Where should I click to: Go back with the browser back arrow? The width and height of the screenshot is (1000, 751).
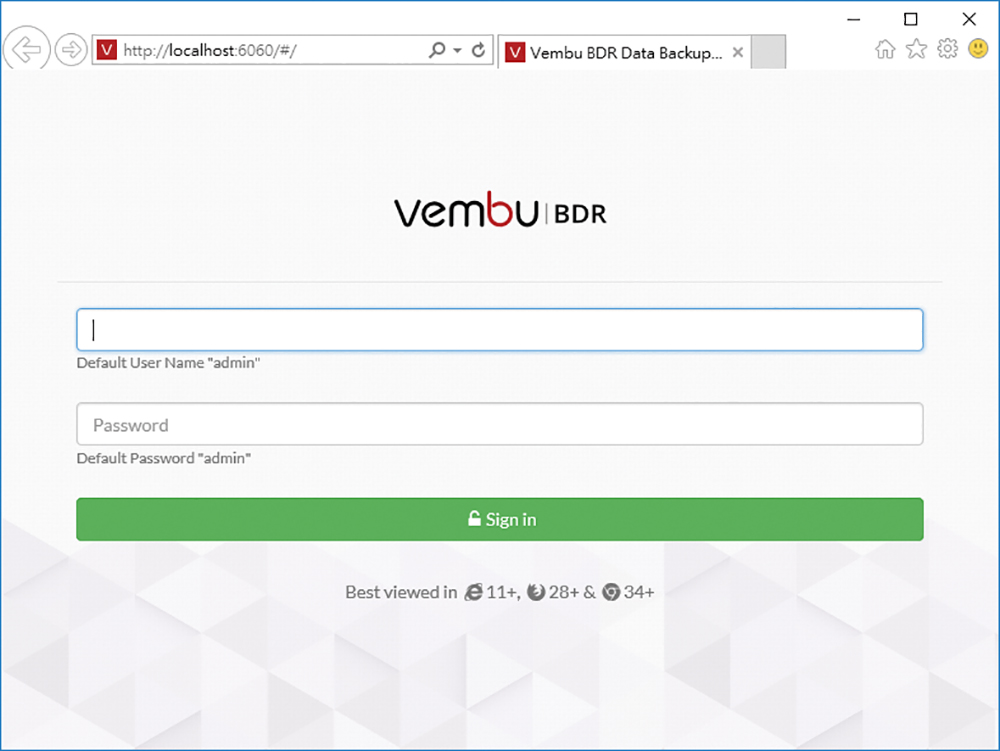click(x=26, y=48)
